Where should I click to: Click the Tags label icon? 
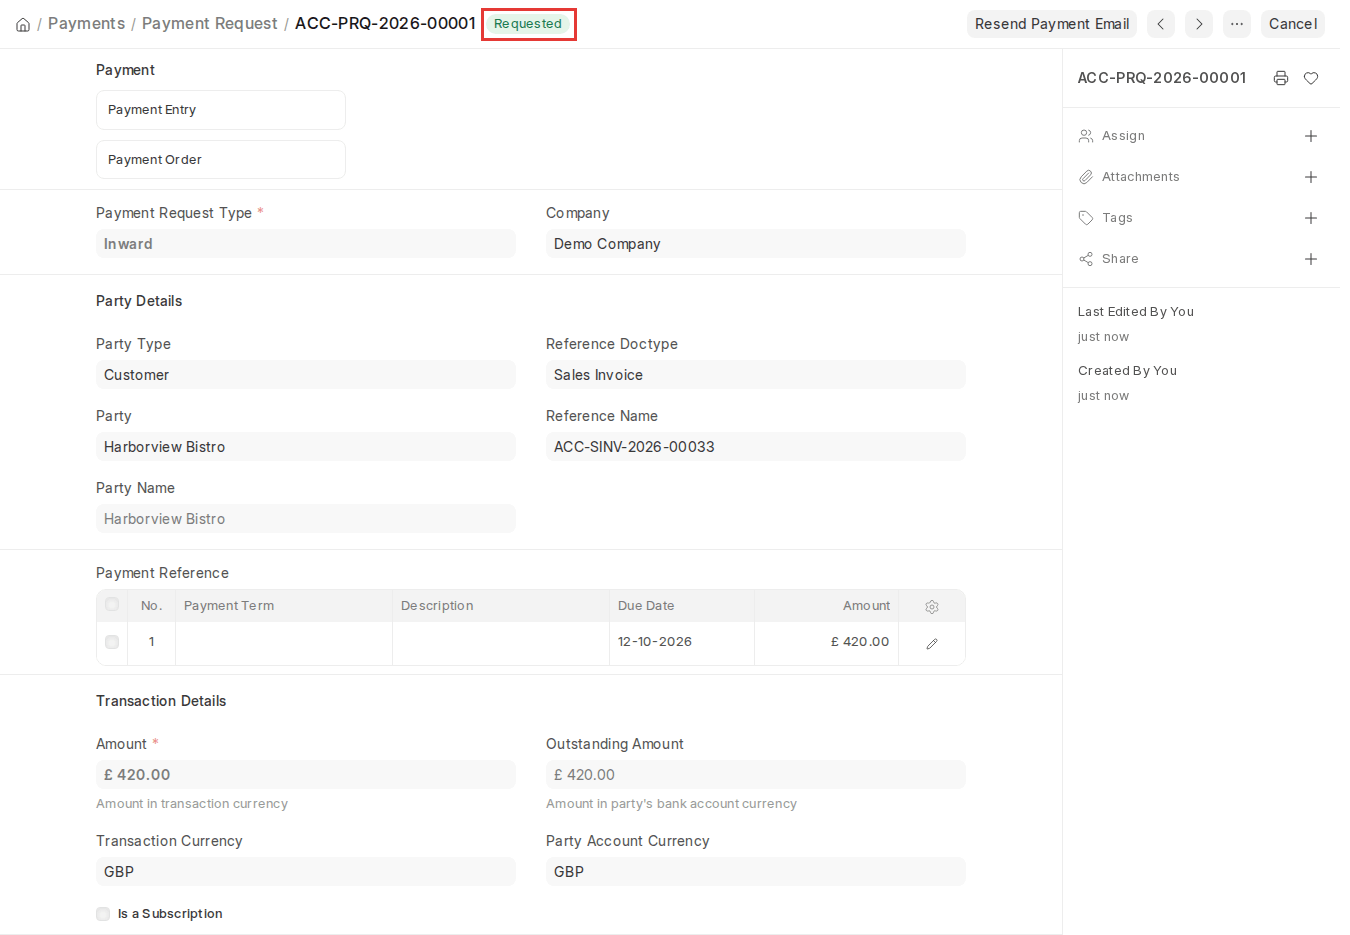click(1086, 218)
